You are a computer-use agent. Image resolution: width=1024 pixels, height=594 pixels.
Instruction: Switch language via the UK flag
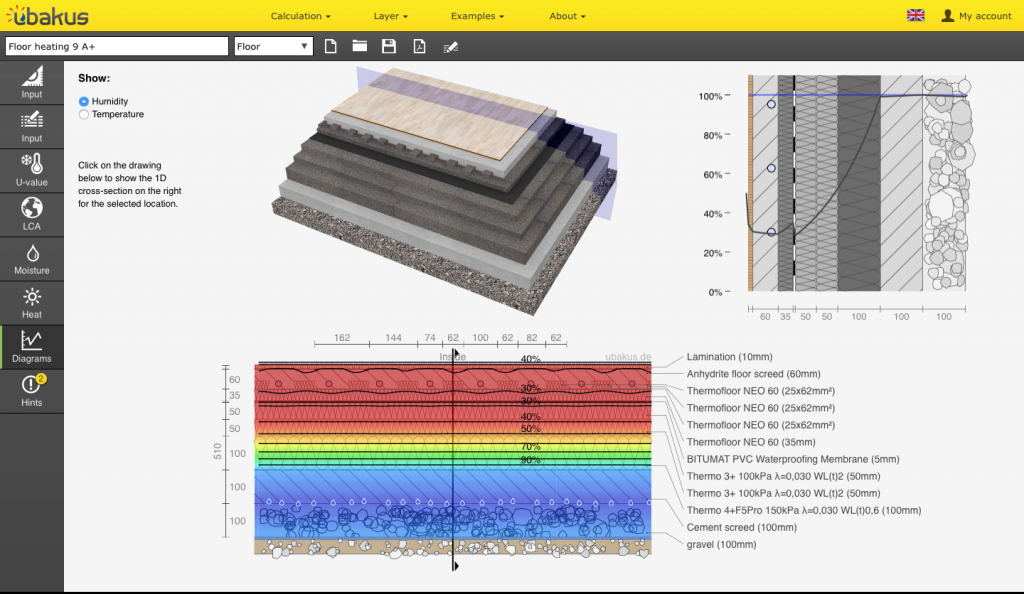coord(915,16)
